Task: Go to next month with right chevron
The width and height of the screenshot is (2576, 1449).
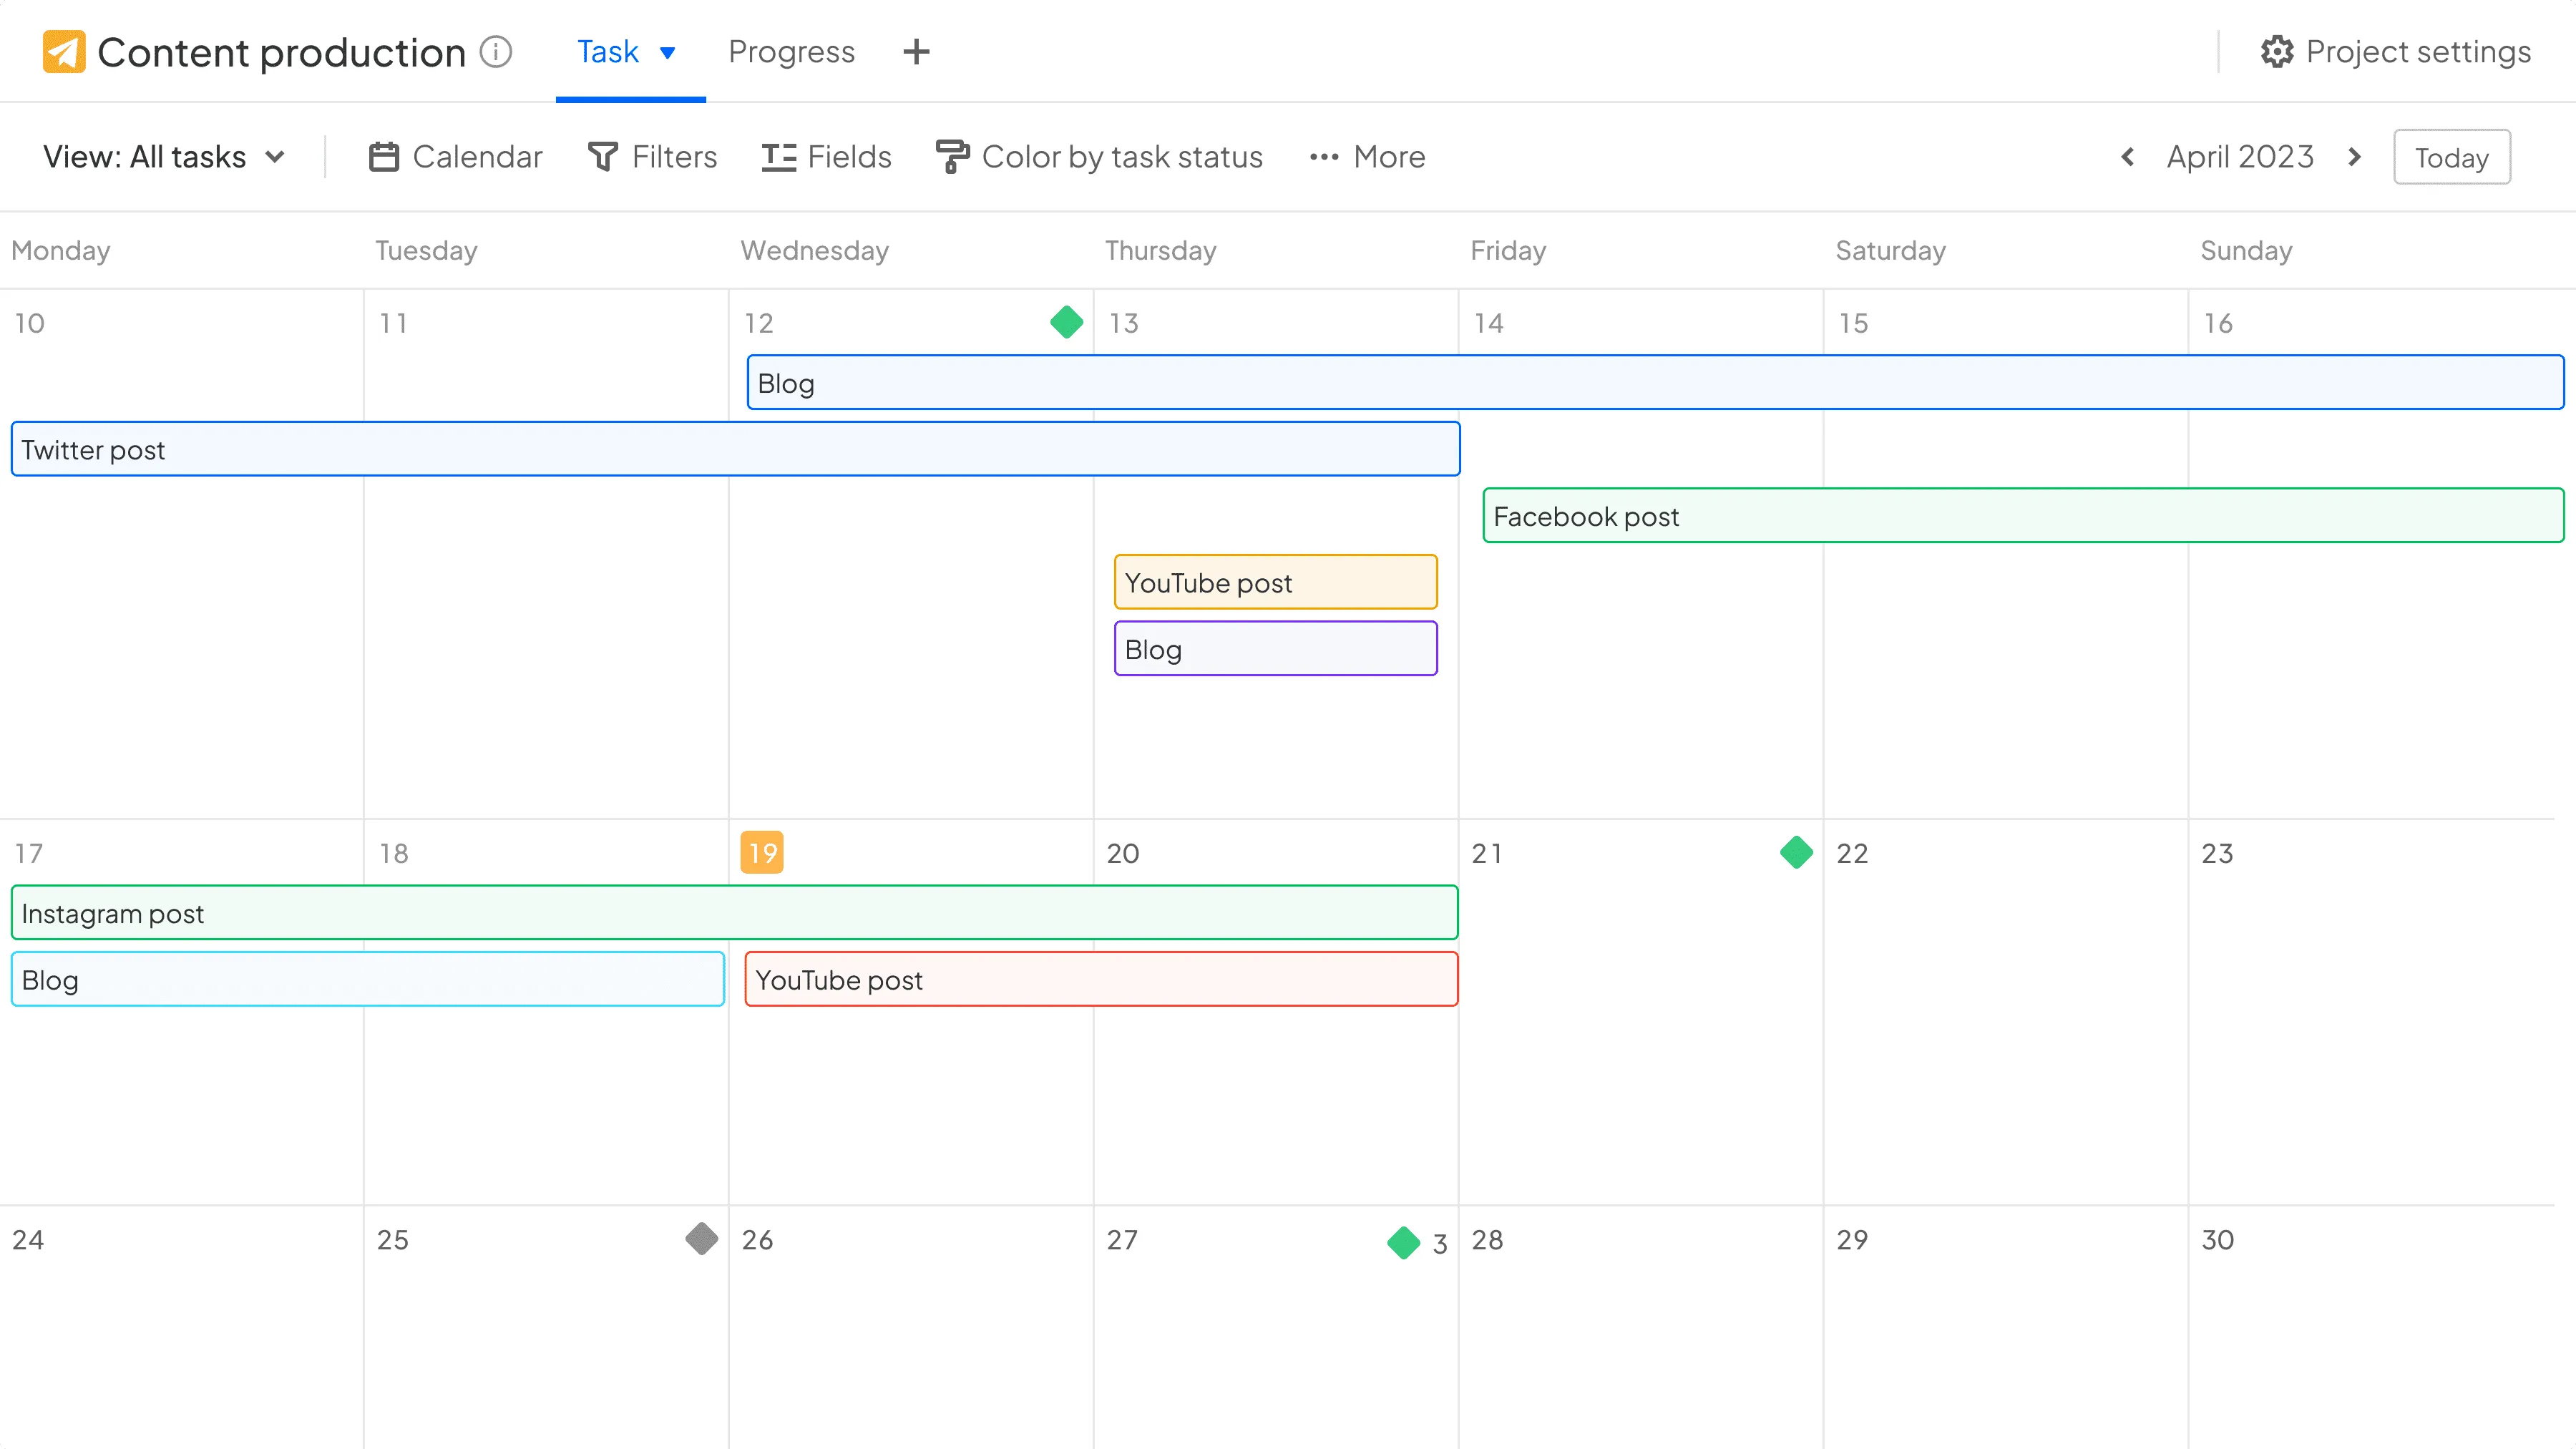Action: tap(2355, 157)
